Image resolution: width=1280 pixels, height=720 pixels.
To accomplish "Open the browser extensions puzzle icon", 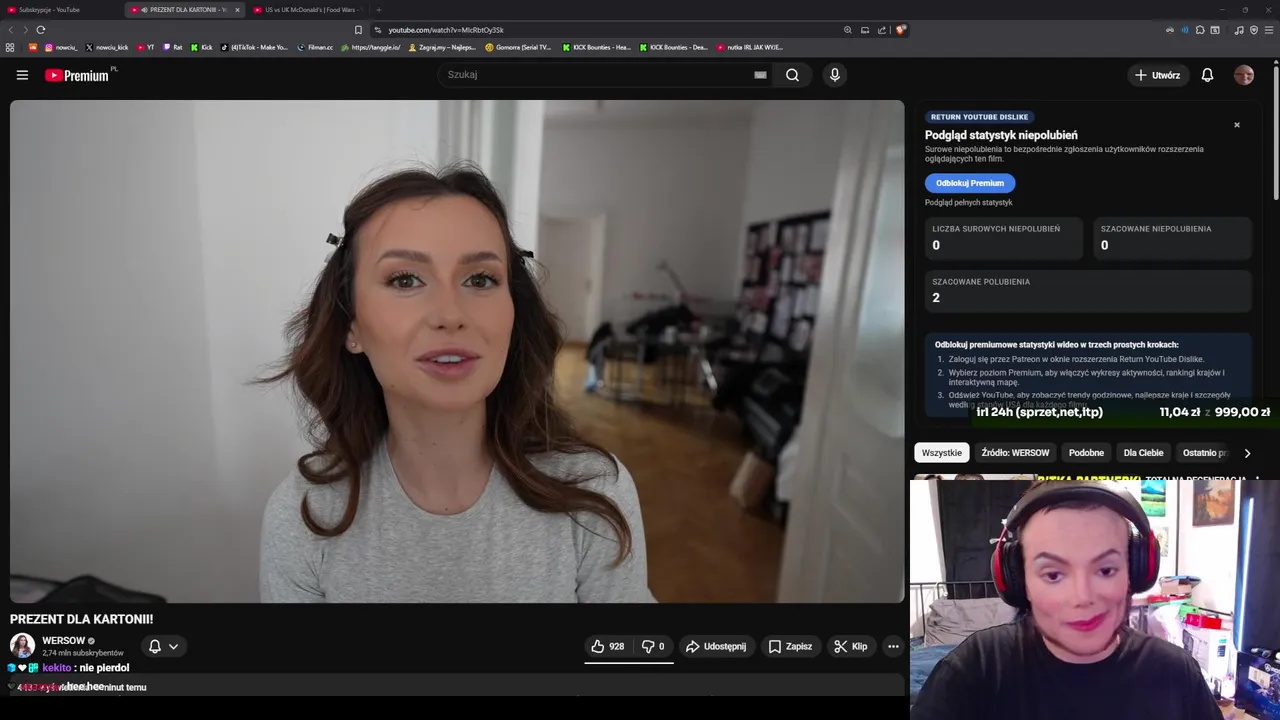I will (1200, 30).
